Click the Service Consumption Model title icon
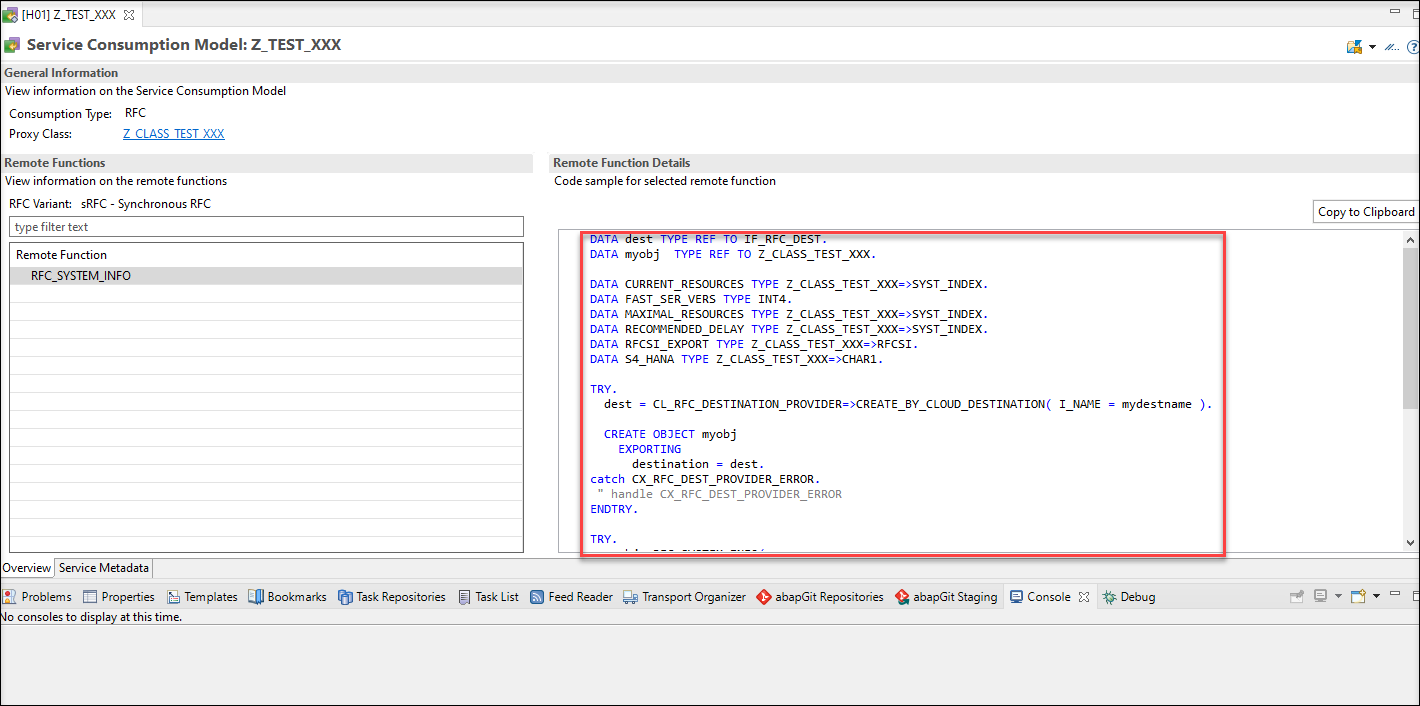 pos(12,45)
